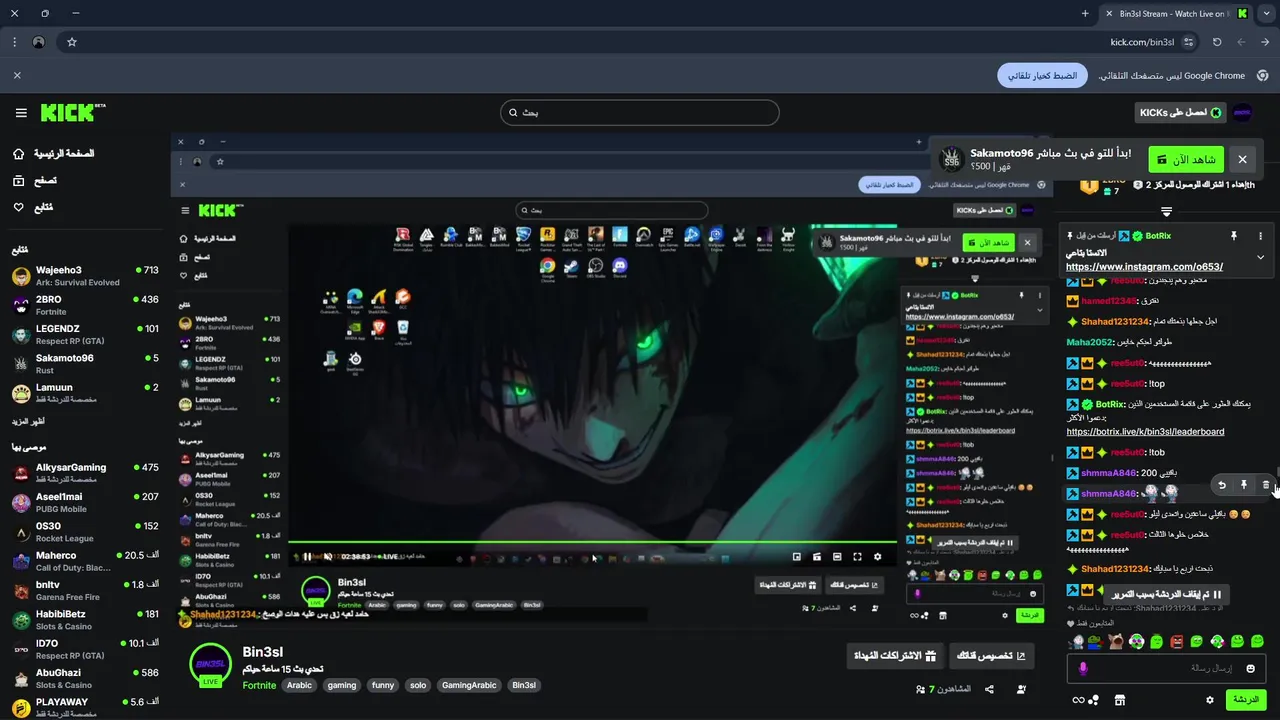This screenshot has height=720, width=1280.
Task: Select the Arabic tag
Action: pyautogui.click(x=299, y=685)
